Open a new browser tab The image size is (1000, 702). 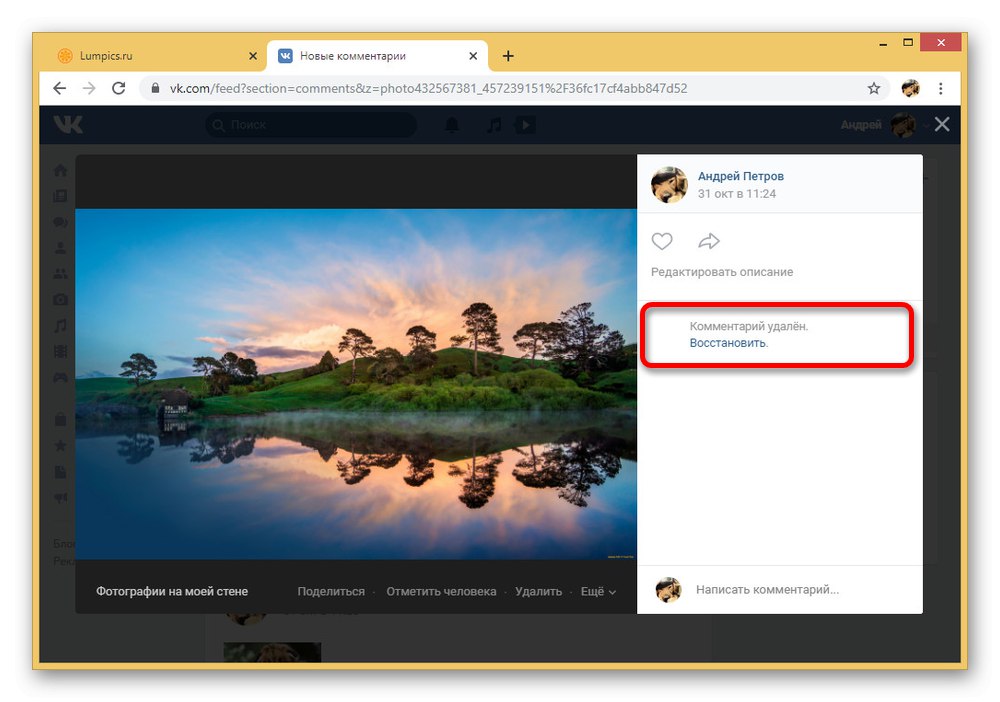point(508,56)
